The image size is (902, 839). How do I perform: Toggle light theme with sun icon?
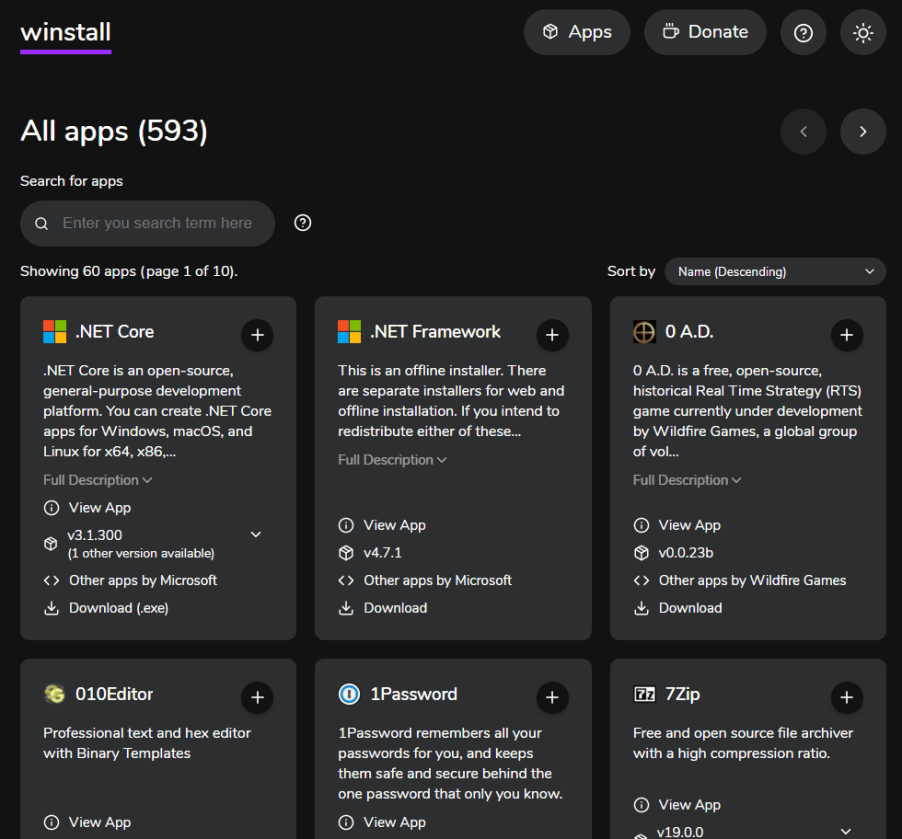pyautogui.click(x=863, y=32)
